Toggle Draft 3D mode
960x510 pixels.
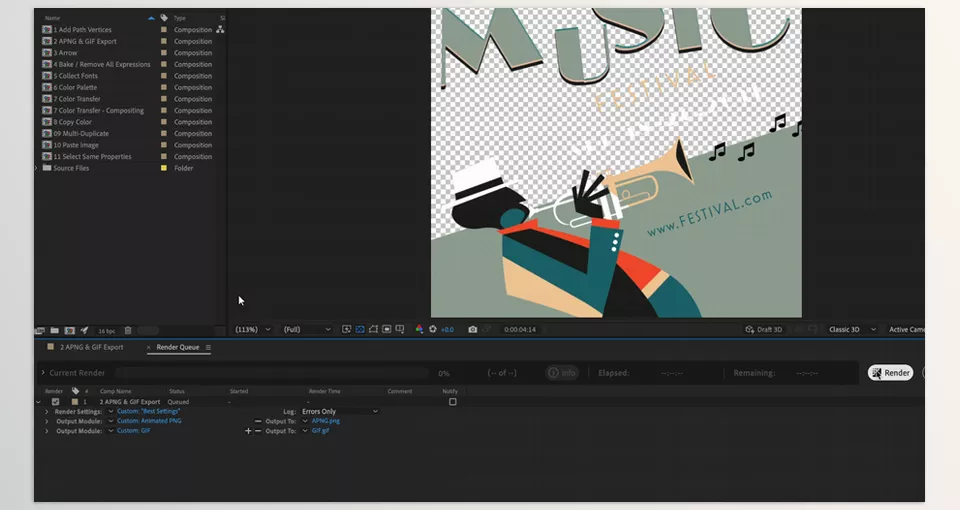pos(763,329)
